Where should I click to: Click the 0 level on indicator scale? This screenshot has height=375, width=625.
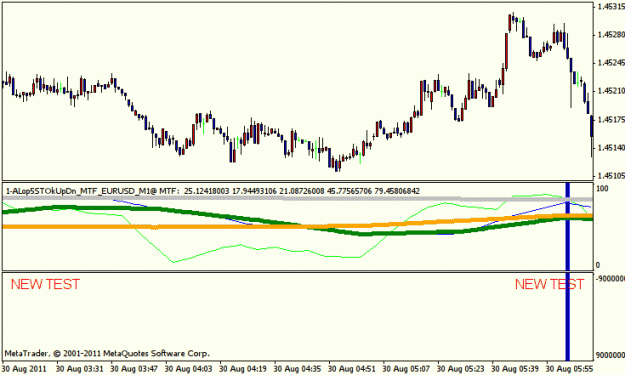point(597,265)
